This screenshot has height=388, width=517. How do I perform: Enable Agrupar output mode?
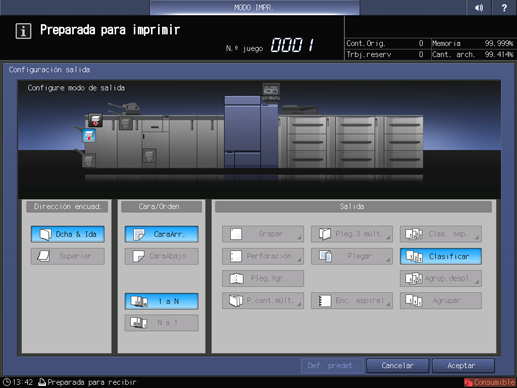(x=441, y=300)
